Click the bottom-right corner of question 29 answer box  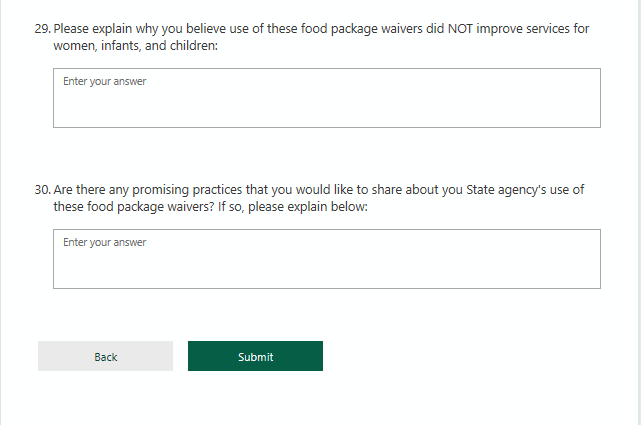tap(597, 124)
